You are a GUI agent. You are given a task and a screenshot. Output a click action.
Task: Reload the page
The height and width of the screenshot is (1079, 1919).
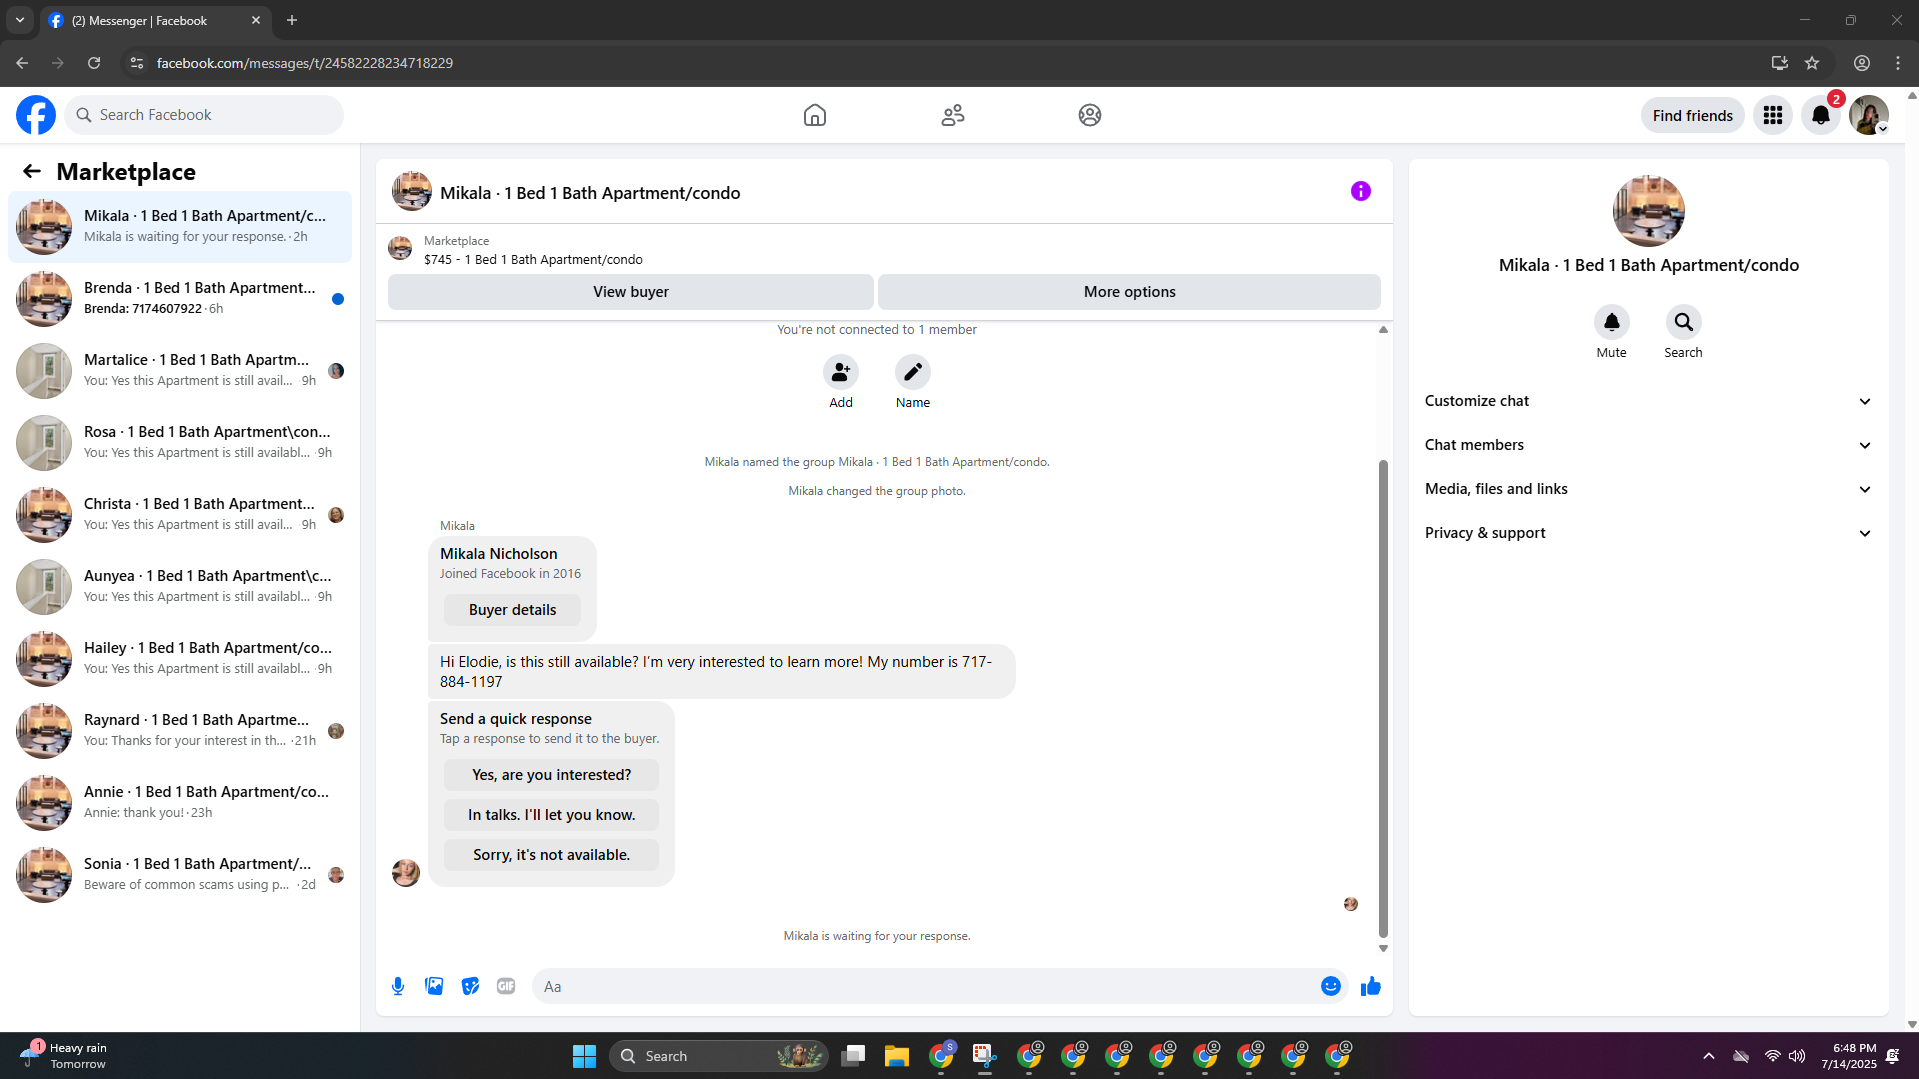94,63
